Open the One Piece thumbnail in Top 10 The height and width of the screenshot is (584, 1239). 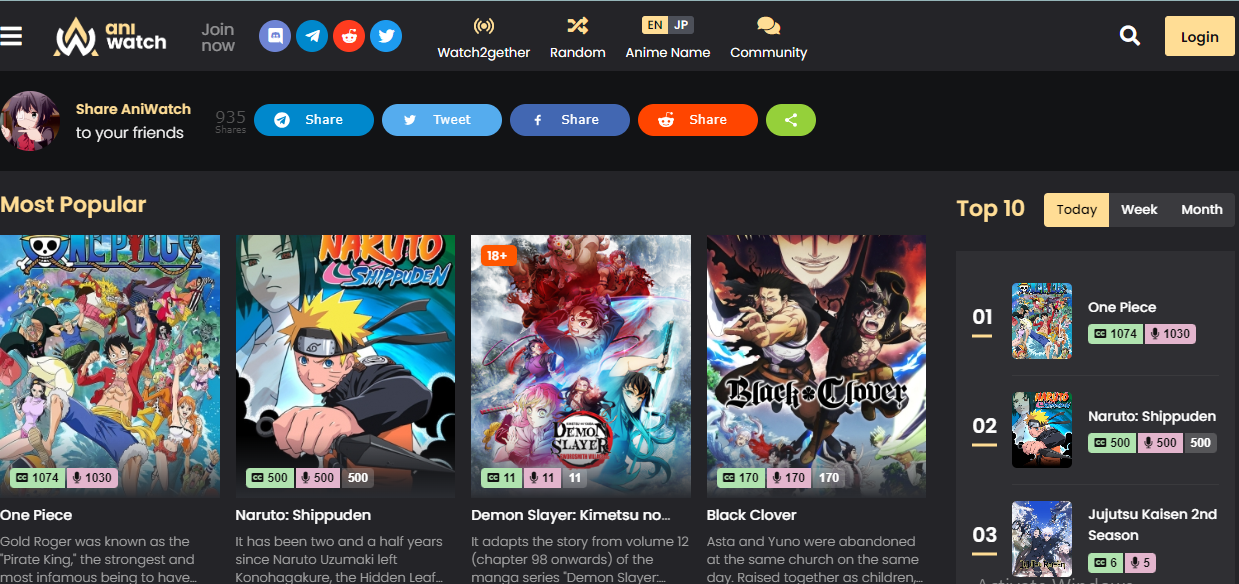click(1041, 321)
